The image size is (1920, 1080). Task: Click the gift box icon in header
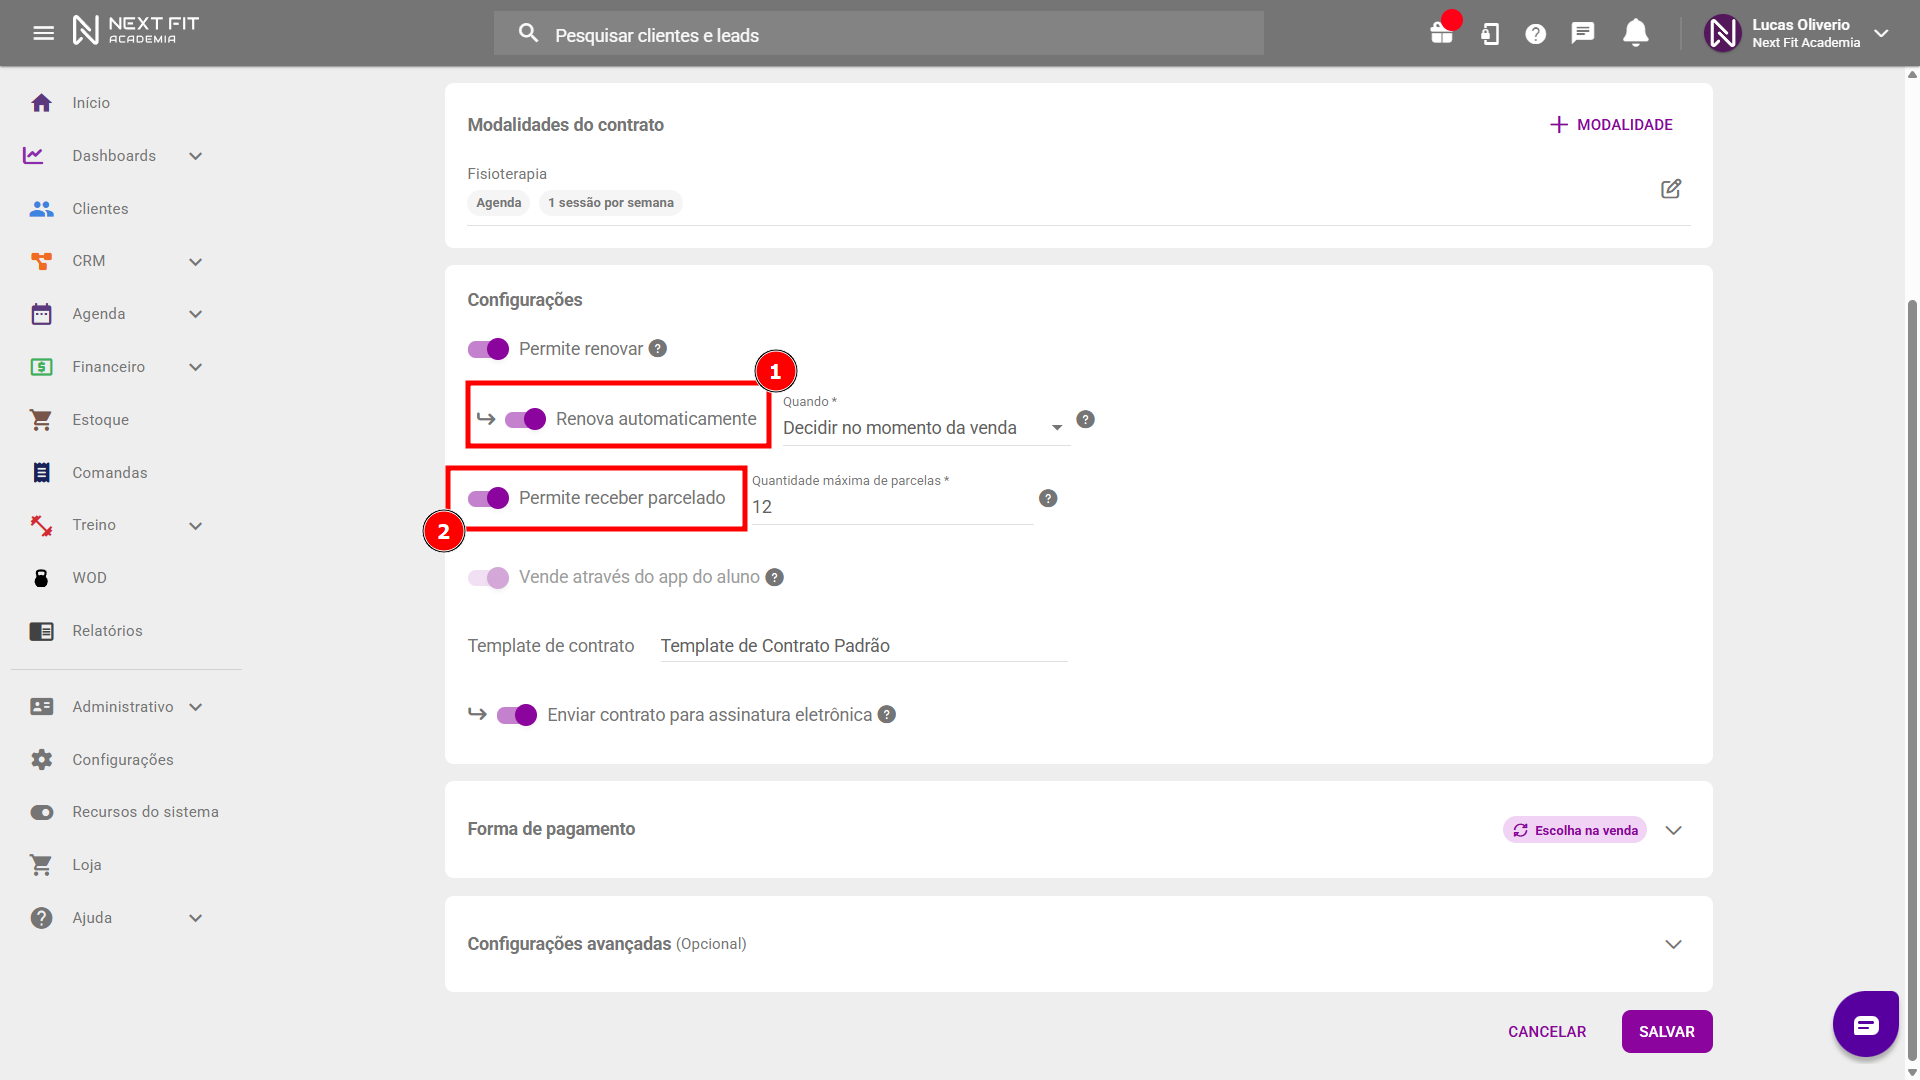pyautogui.click(x=1441, y=34)
